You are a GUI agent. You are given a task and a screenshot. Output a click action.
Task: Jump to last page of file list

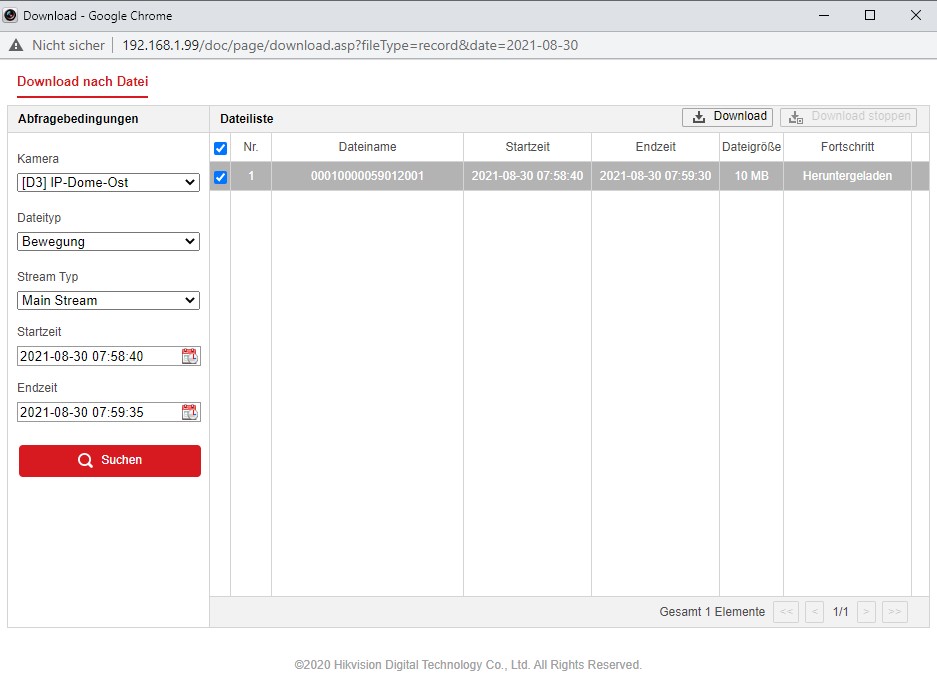(x=895, y=612)
